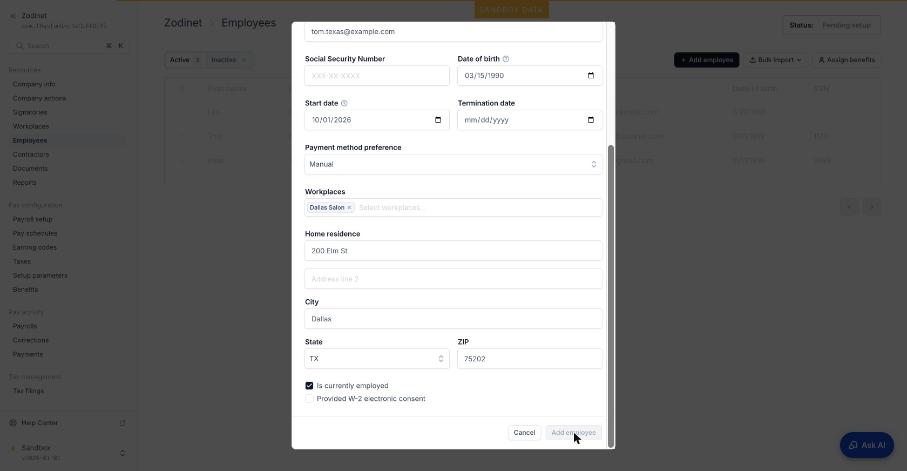Click the Ask AI chat button
This screenshot has height=471, width=907.
point(867,445)
